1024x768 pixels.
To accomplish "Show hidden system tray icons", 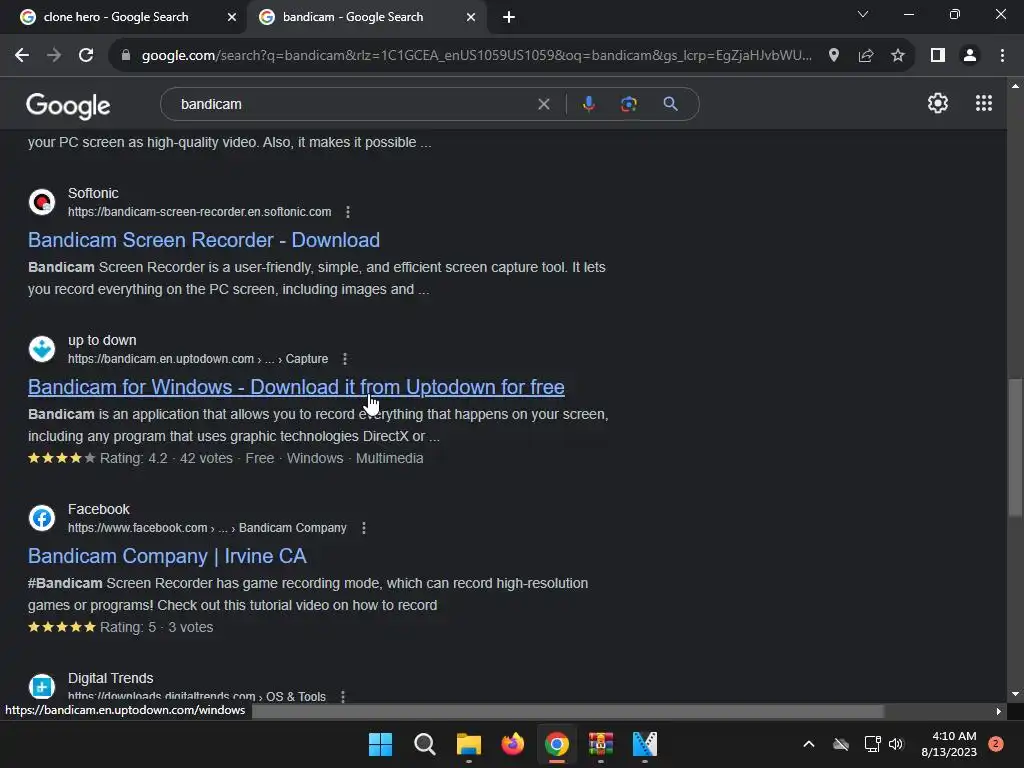I will coord(808,744).
